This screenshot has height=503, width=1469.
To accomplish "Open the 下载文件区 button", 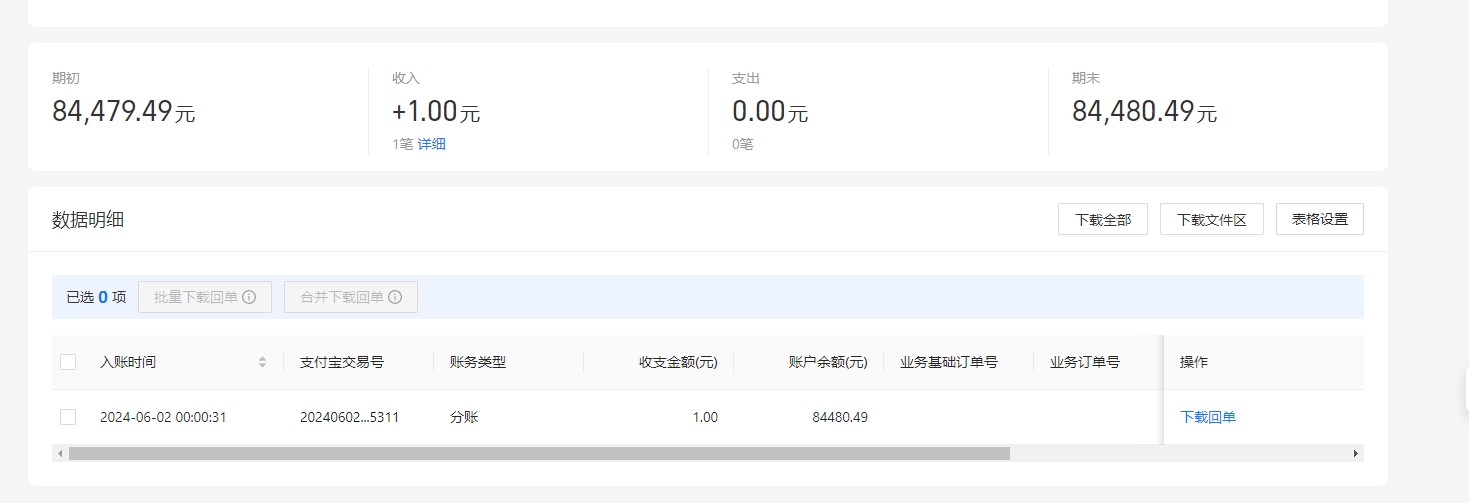I will (x=1212, y=219).
